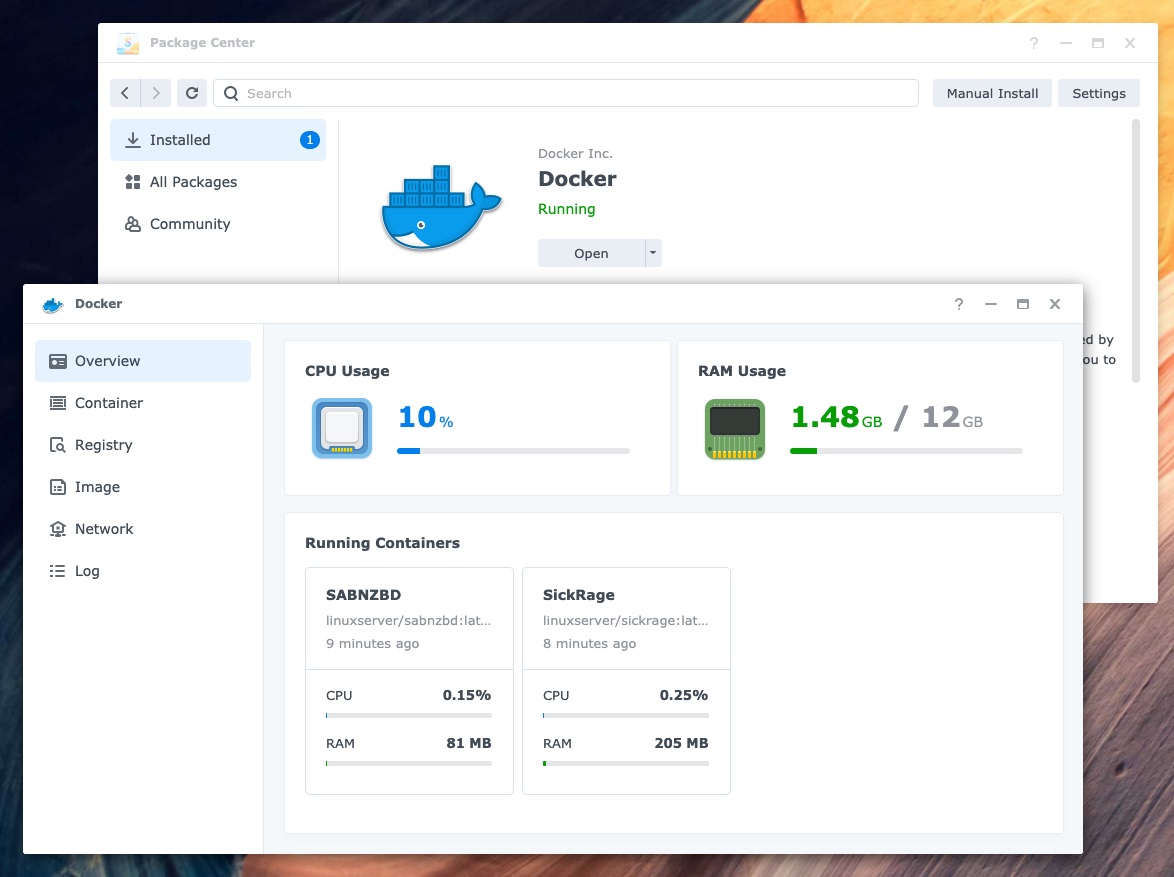The image size is (1174, 877).
Task: Click the magnifier icon in the search box
Action: [231, 93]
